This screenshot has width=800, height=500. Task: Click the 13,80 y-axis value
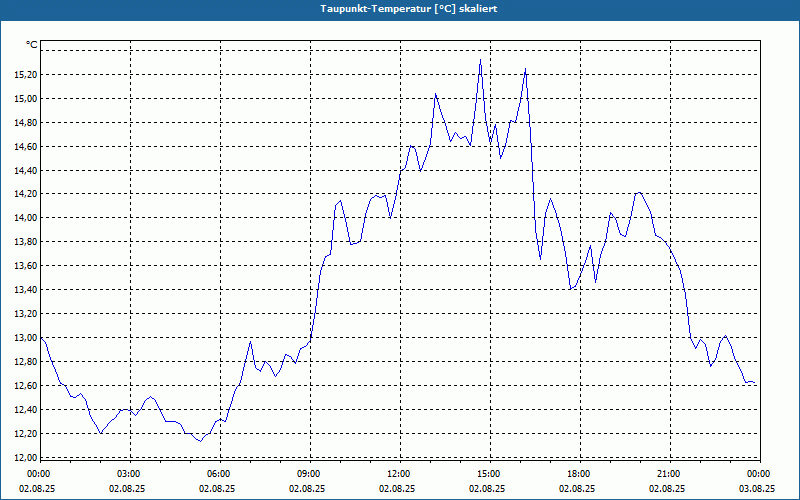click(x=26, y=242)
